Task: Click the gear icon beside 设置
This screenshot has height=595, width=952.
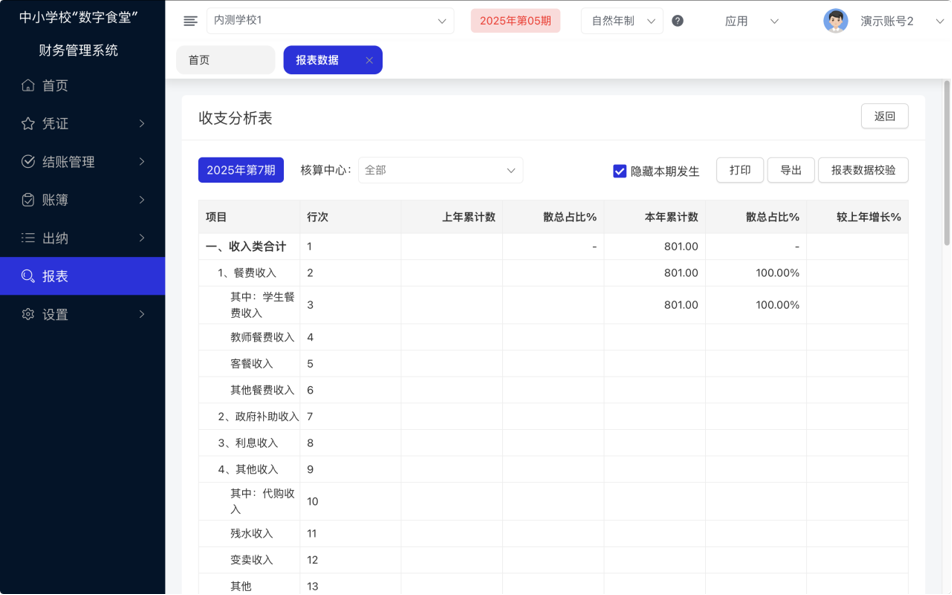Action: tap(28, 314)
